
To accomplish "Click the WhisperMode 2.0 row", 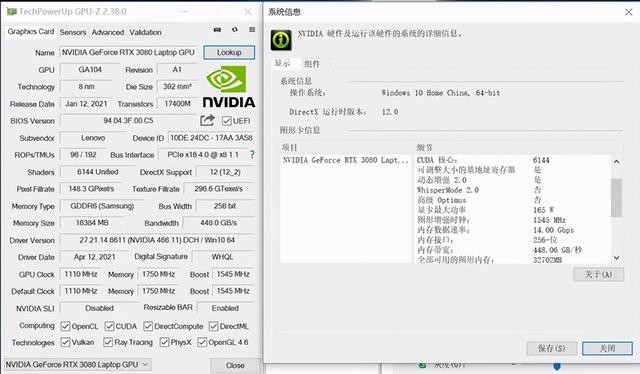I will click(x=513, y=190).
